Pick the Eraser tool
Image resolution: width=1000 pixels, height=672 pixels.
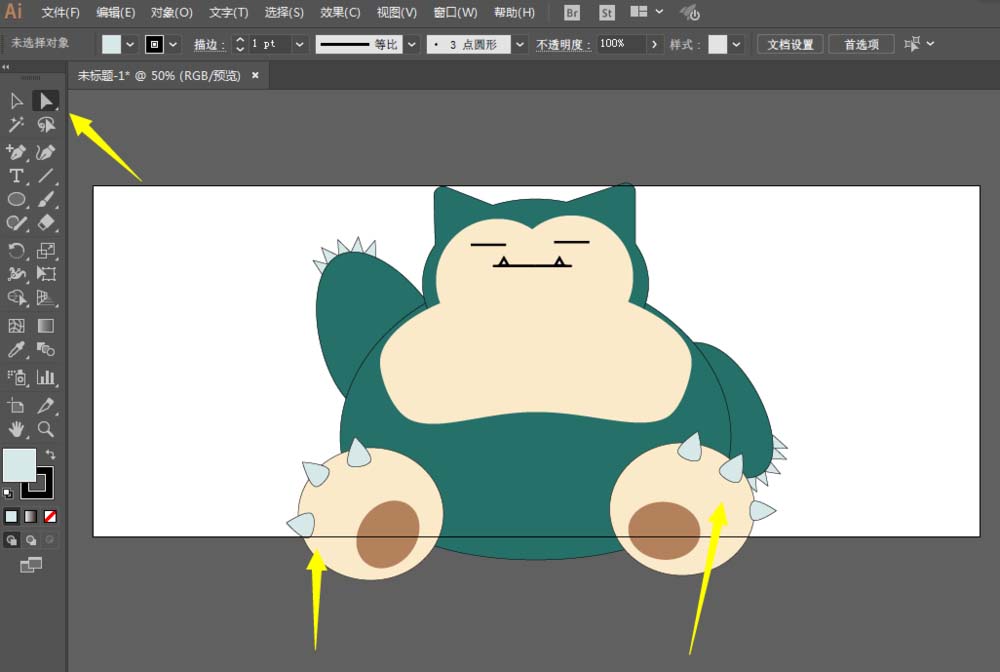(46, 223)
